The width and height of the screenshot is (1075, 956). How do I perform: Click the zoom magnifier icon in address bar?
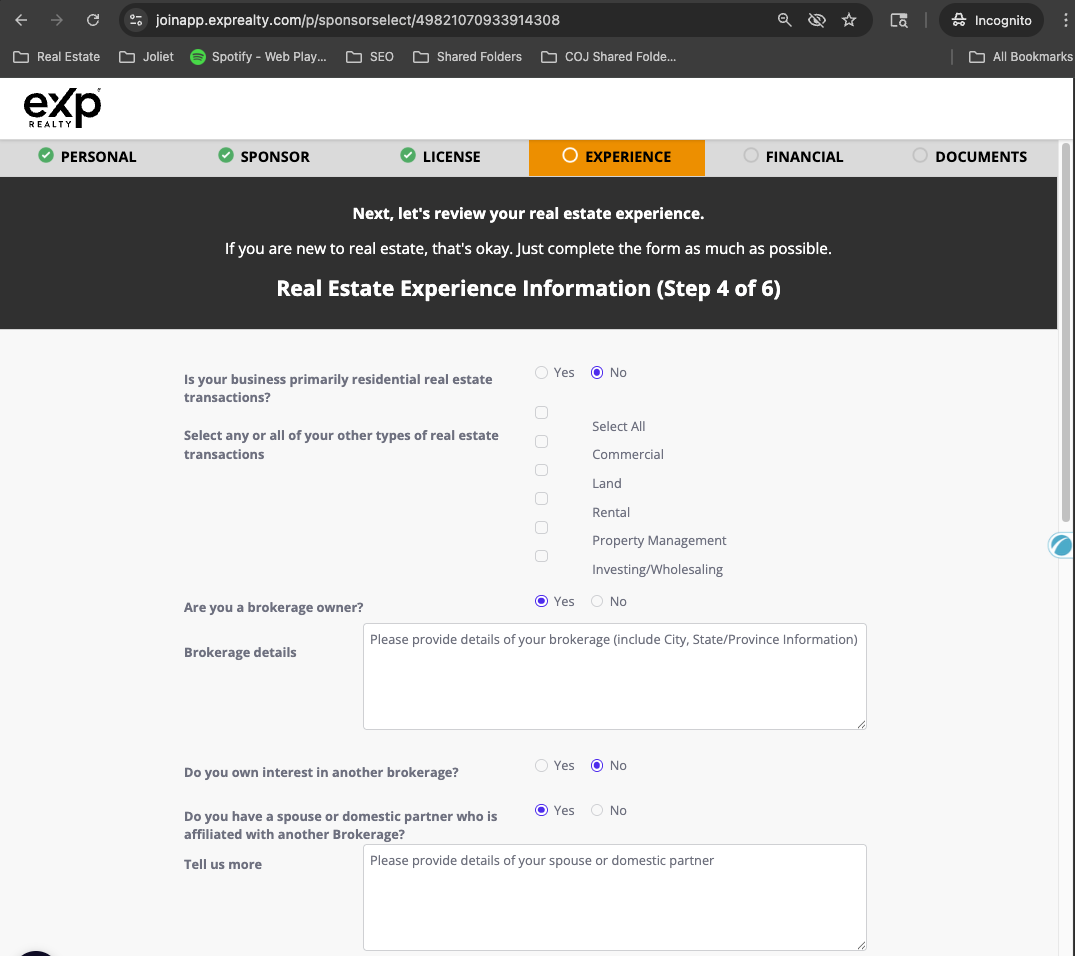[x=785, y=20]
